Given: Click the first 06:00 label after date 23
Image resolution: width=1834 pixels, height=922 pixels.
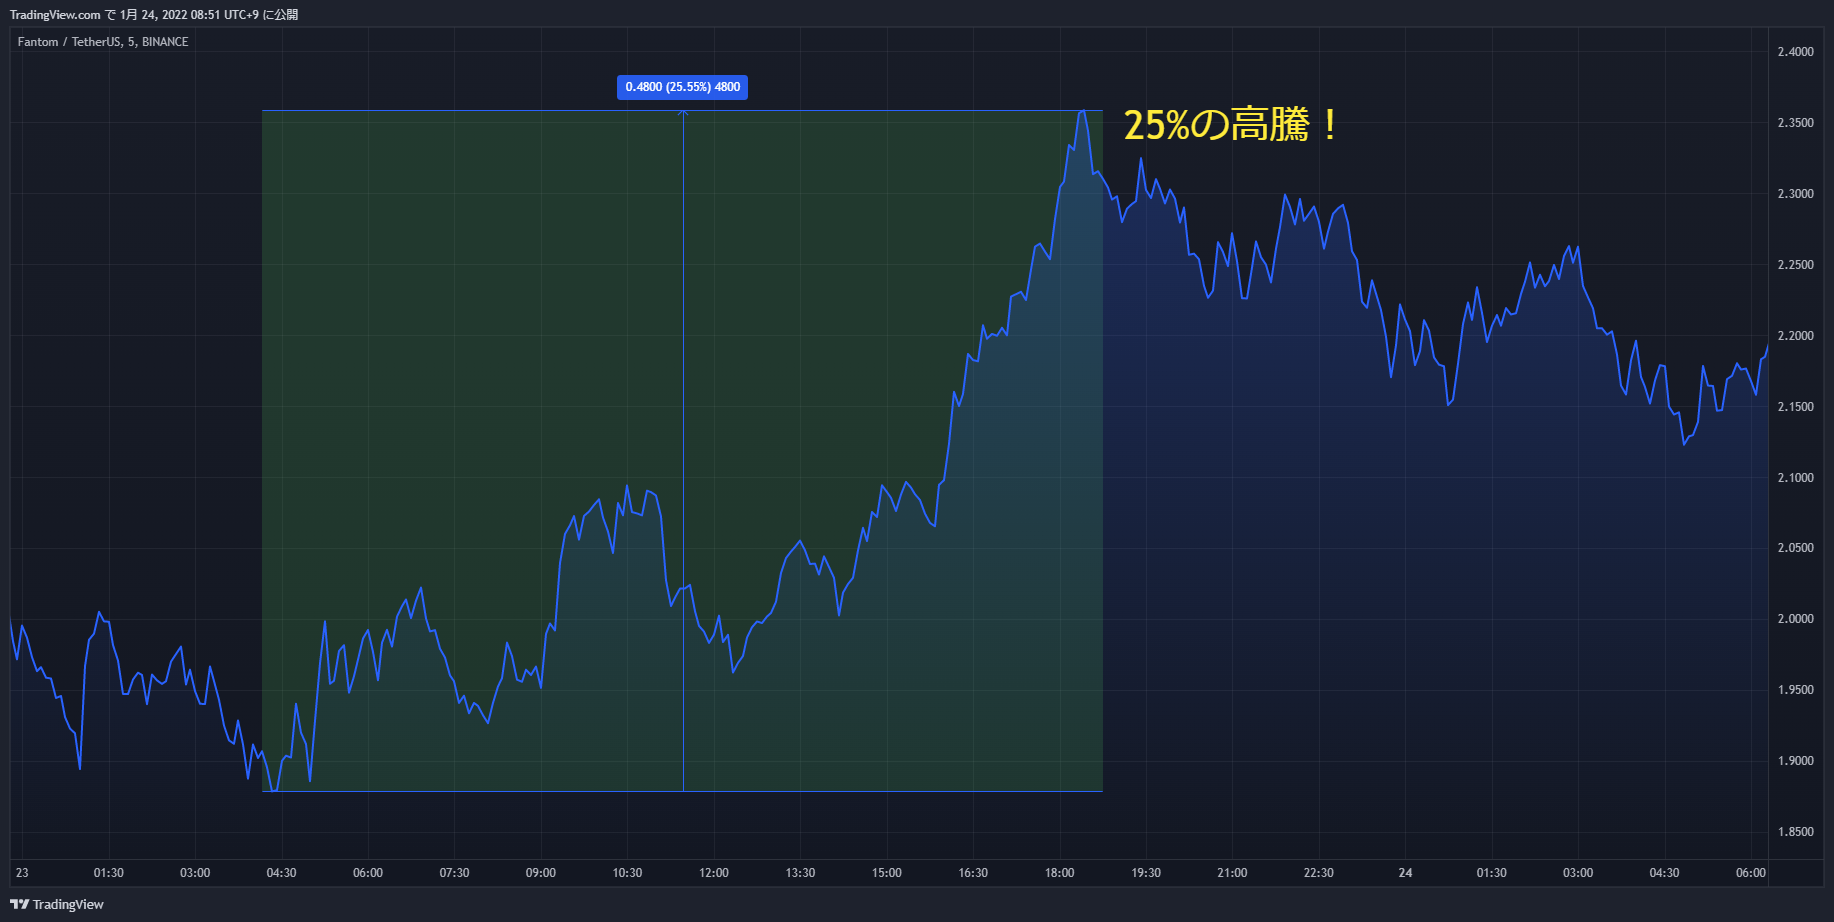Looking at the screenshot, I should click(368, 873).
